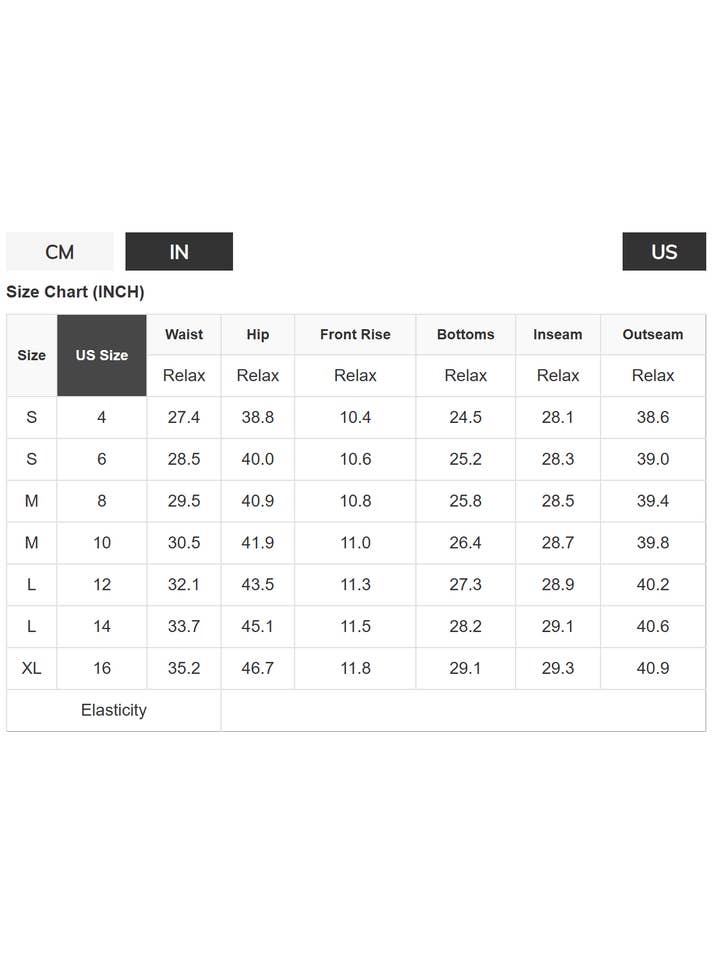Select the Hip column header
Image resolution: width=720 pixels, height=960 pixels.
pyautogui.click(x=258, y=335)
